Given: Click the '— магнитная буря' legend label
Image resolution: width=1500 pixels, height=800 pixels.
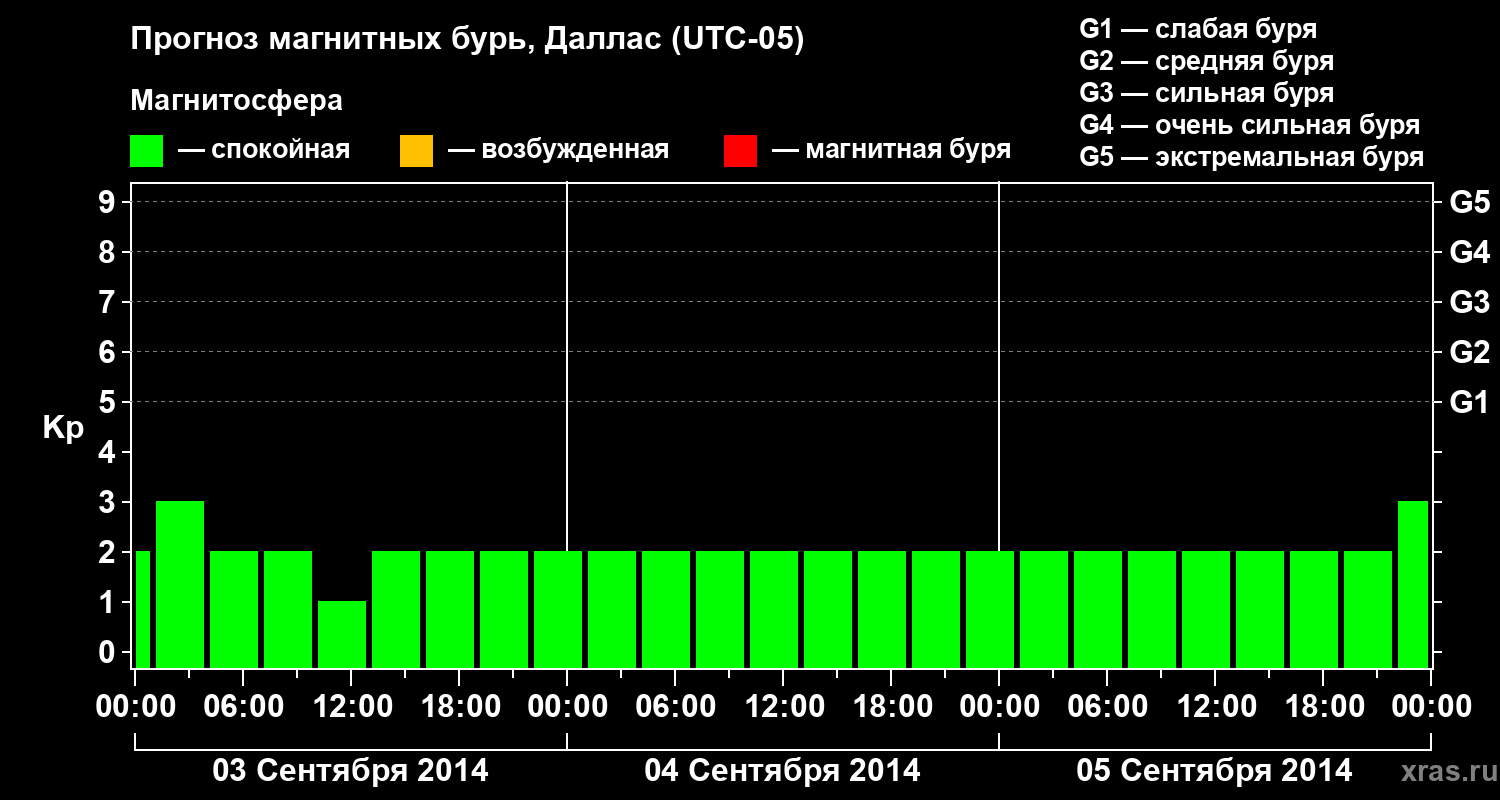Looking at the screenshot, I should click(x=891, y=150).
